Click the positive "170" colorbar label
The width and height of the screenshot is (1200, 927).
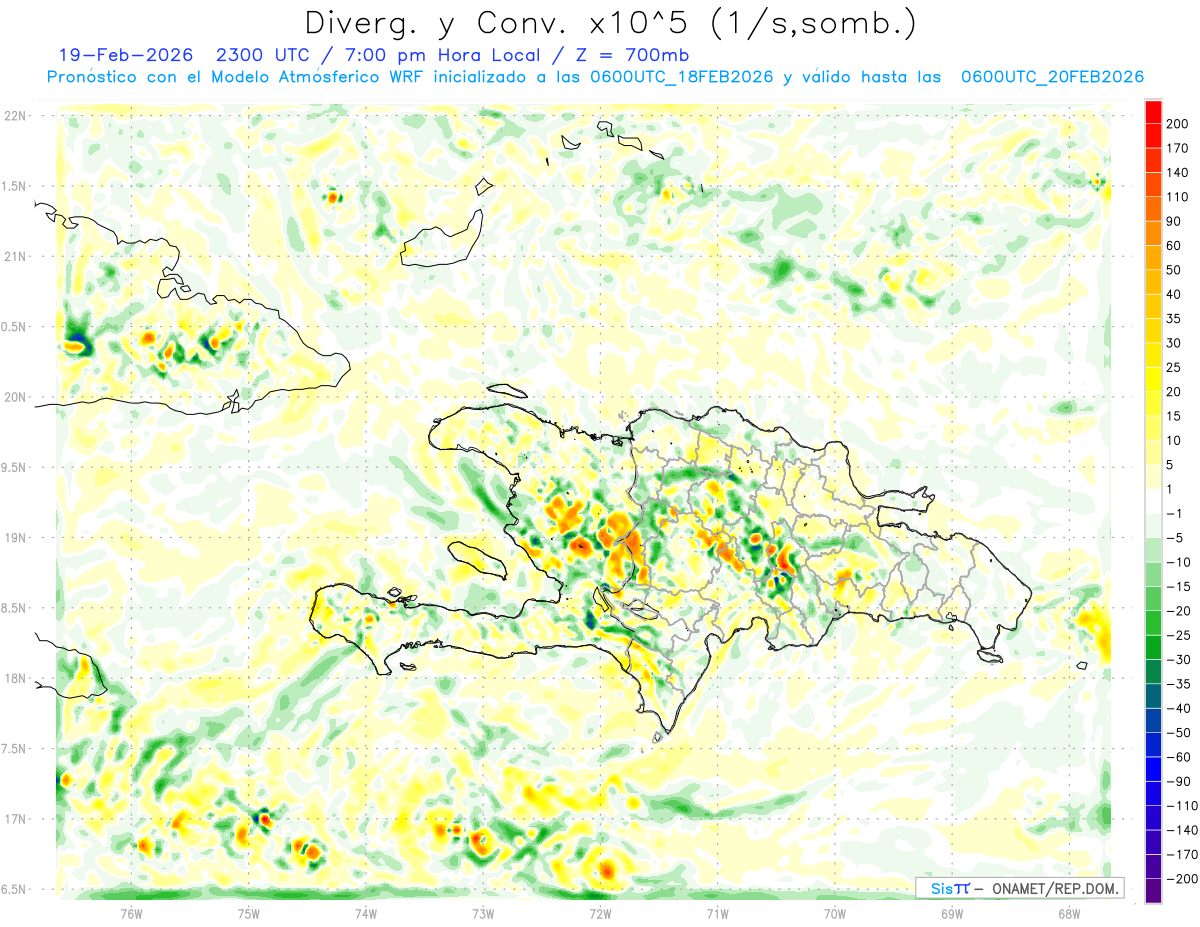tap(1178, 148)
